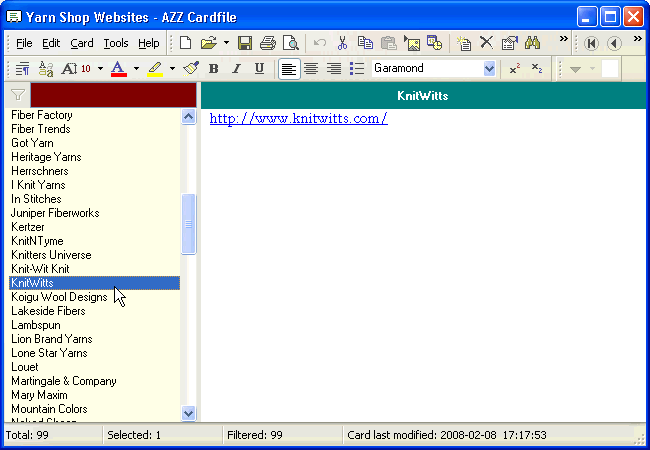Click the find and replace text icon
The width and height of the screenshot is (650, 450).
pos(46,68)
